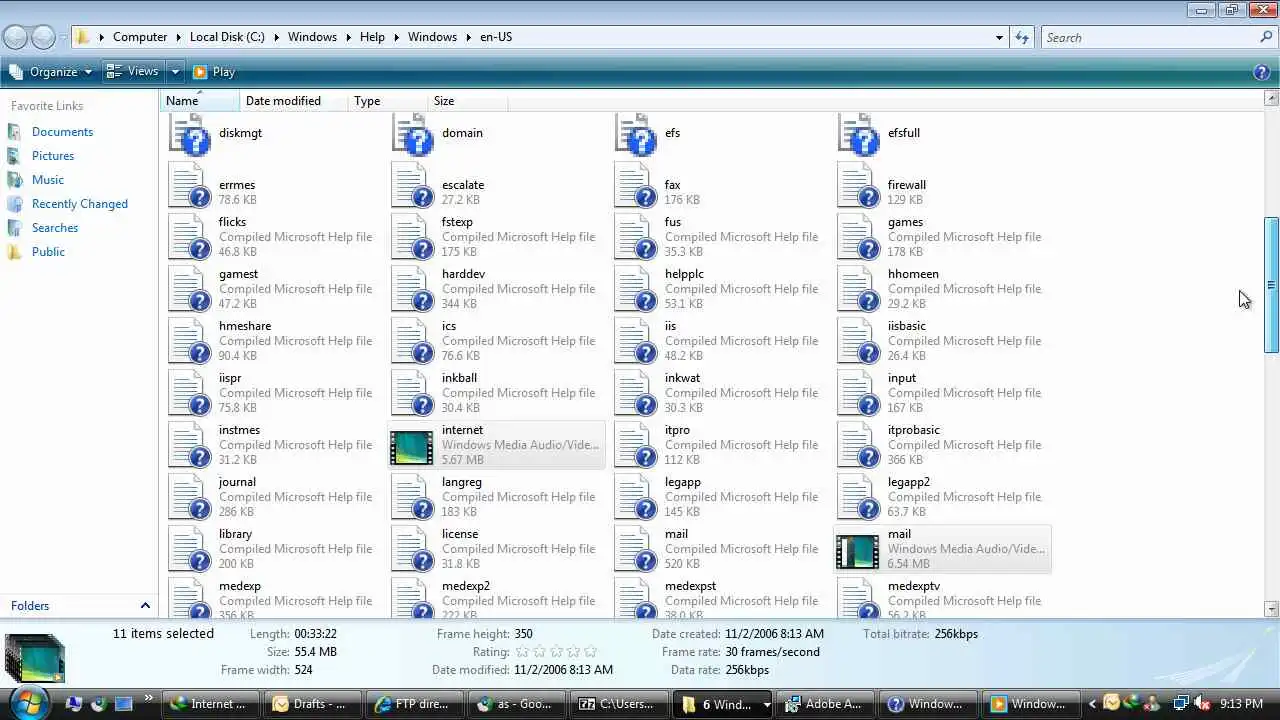Select the license help file icon
The image size is (1280, 720).
[413, 550]
